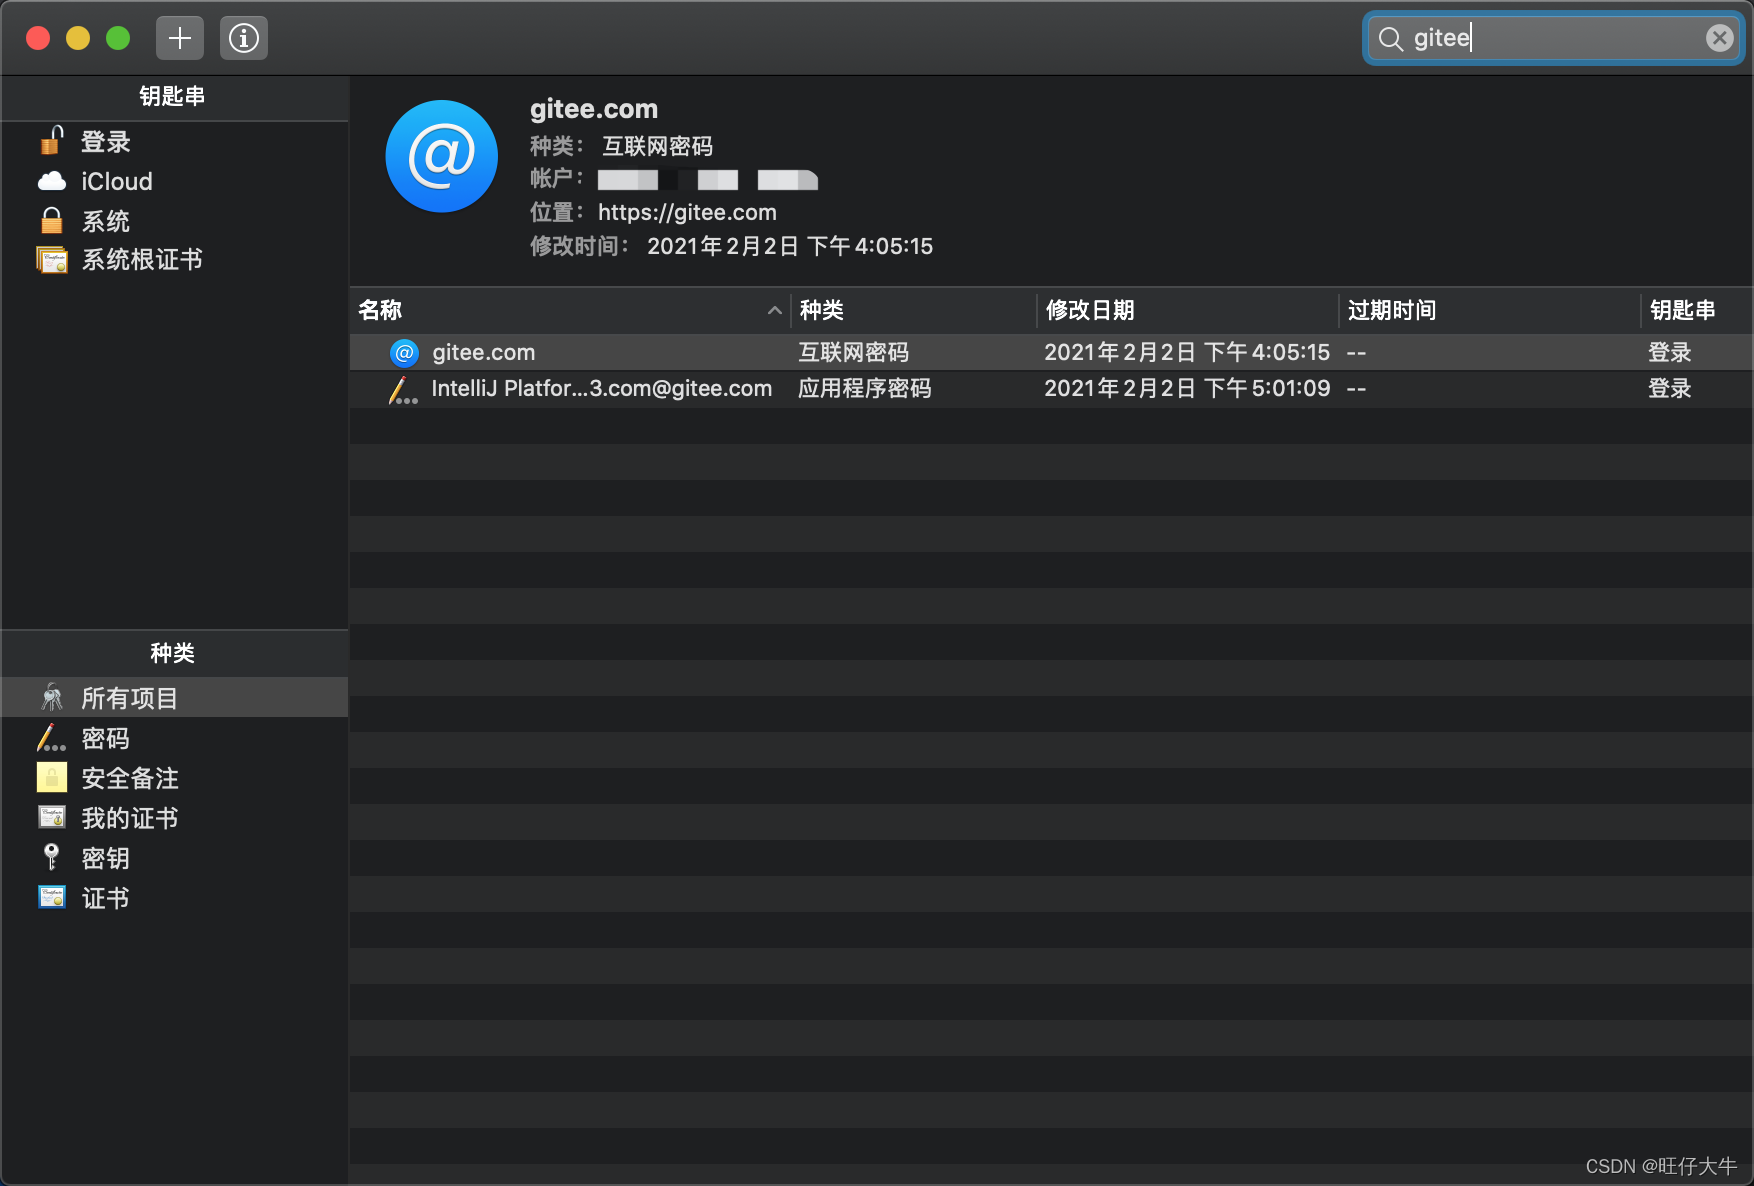Select the gitee.com row @ icon
The image size is (1754, 1186).
tap(404, 352)
